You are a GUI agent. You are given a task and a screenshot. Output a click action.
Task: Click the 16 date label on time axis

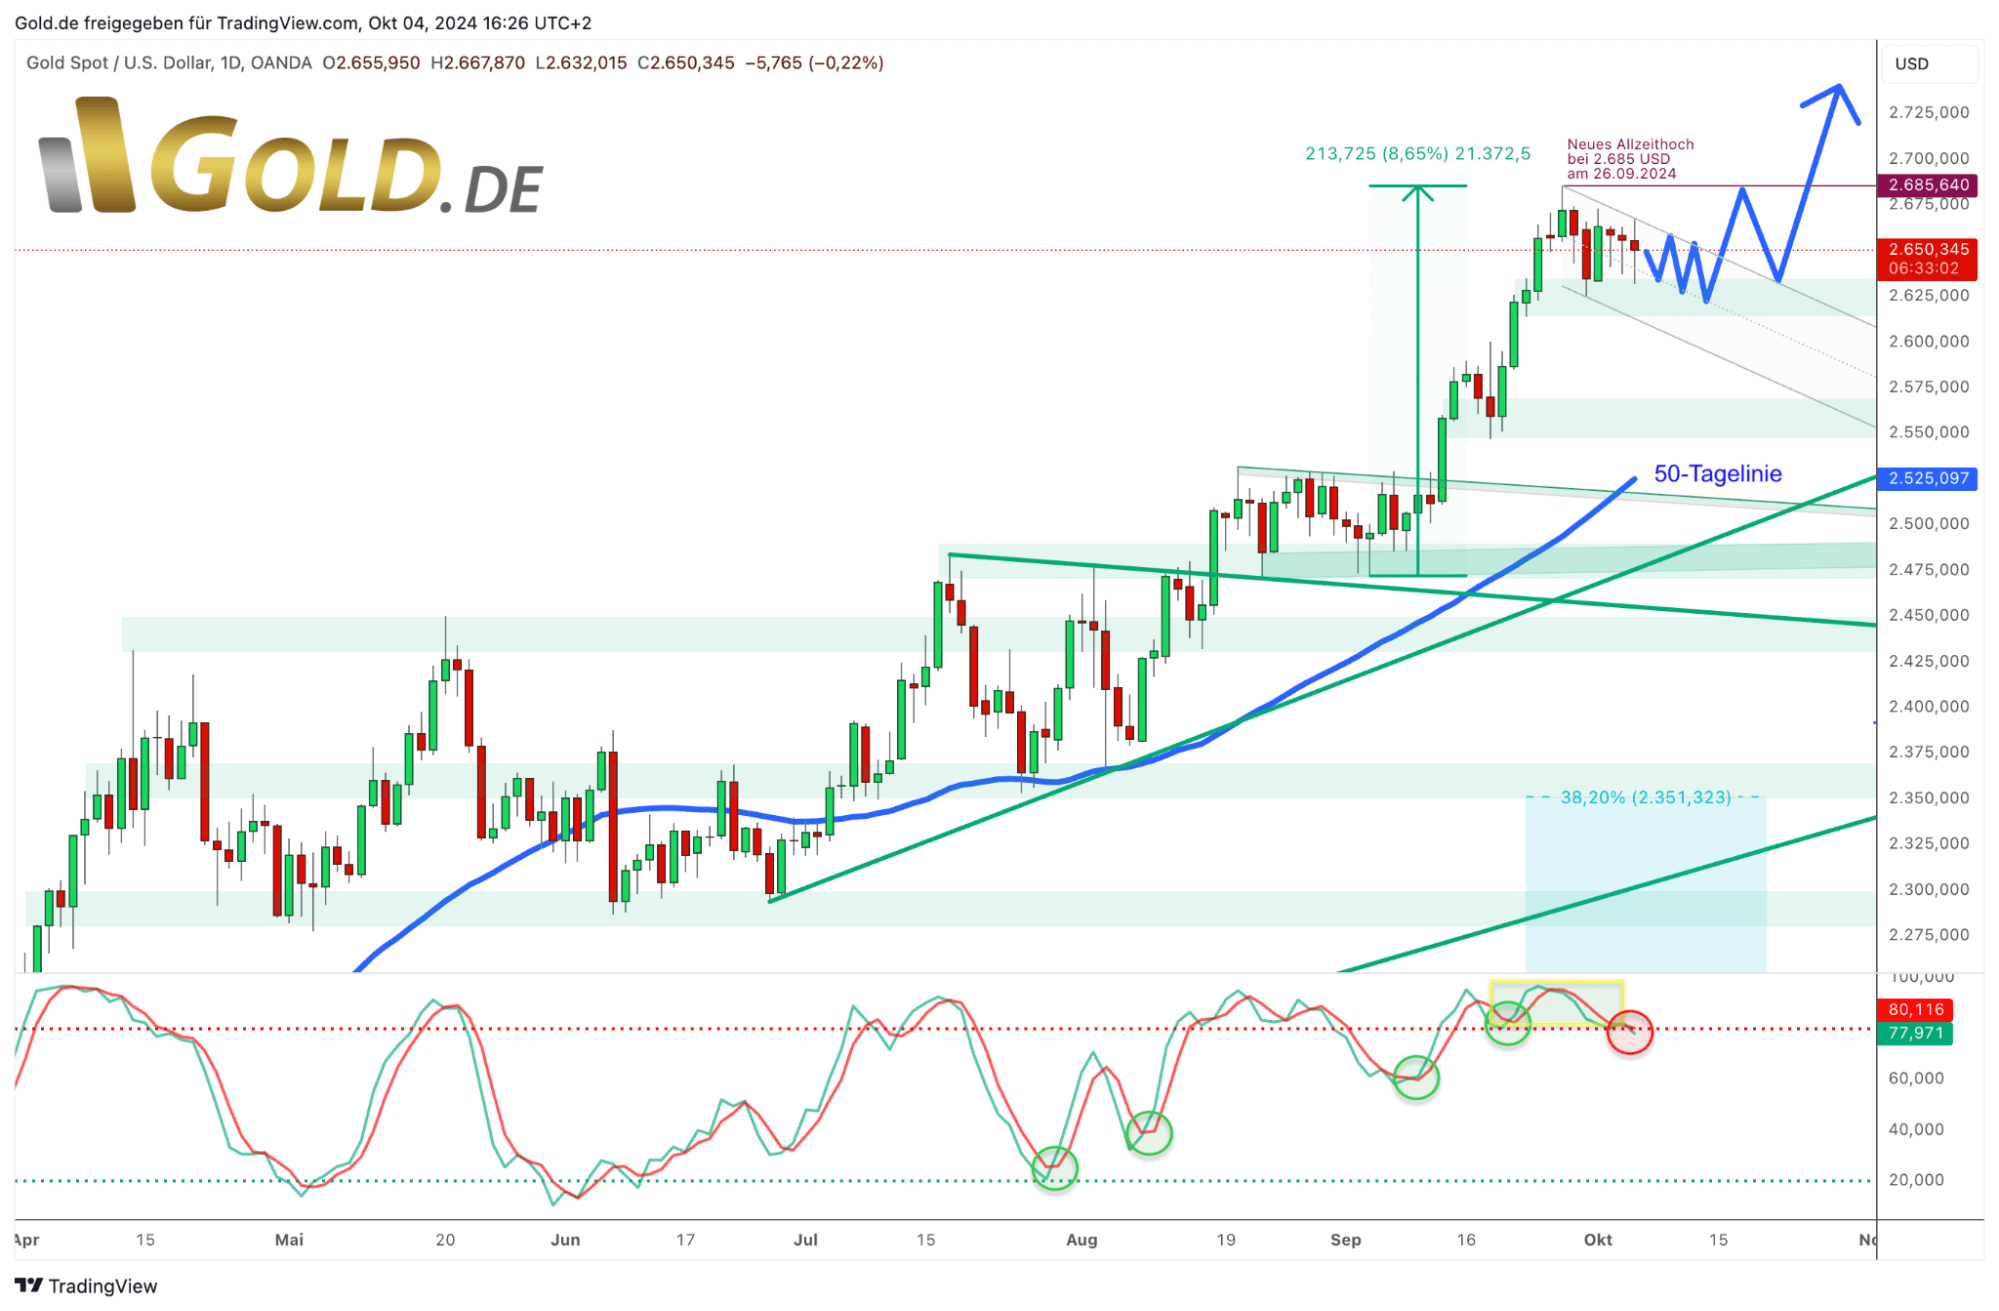(1466, 1240)
